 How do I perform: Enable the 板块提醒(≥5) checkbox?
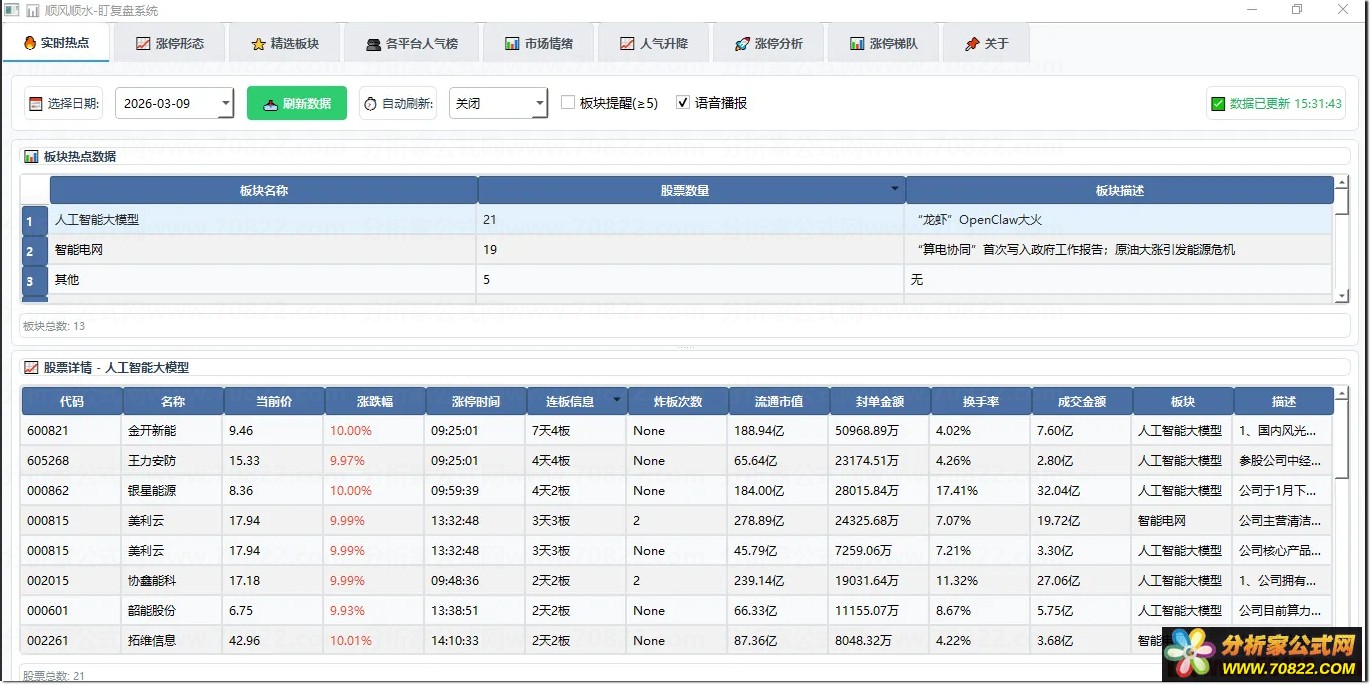[x=568, y=103]
